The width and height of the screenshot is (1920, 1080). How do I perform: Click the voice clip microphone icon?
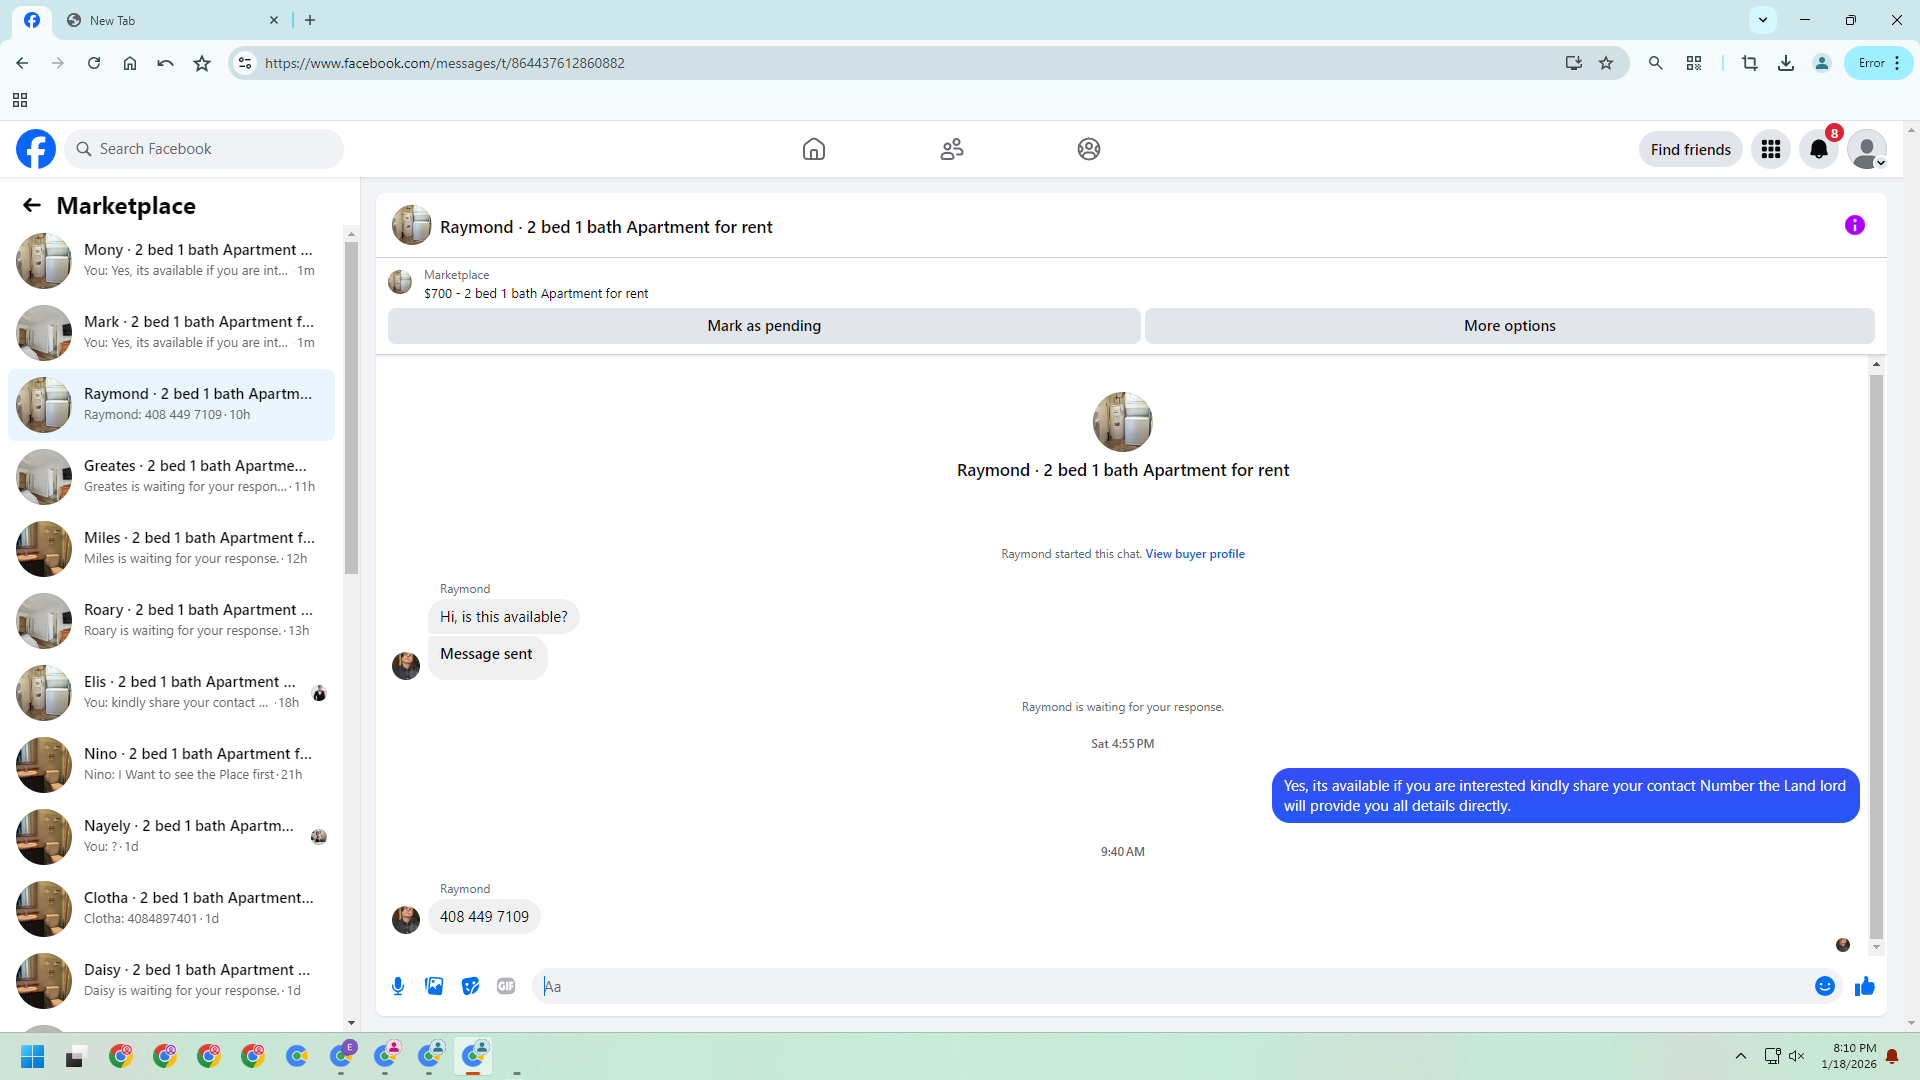(398, 986)
